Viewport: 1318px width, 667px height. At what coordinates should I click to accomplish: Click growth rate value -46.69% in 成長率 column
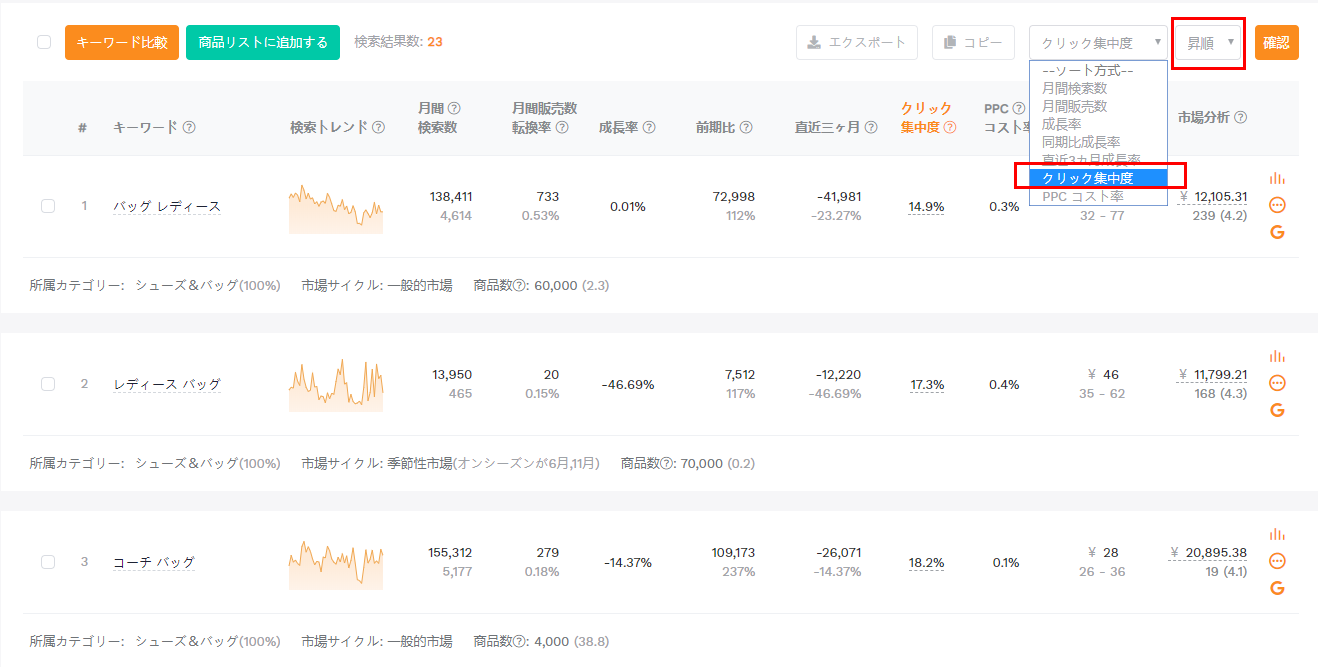628,385
